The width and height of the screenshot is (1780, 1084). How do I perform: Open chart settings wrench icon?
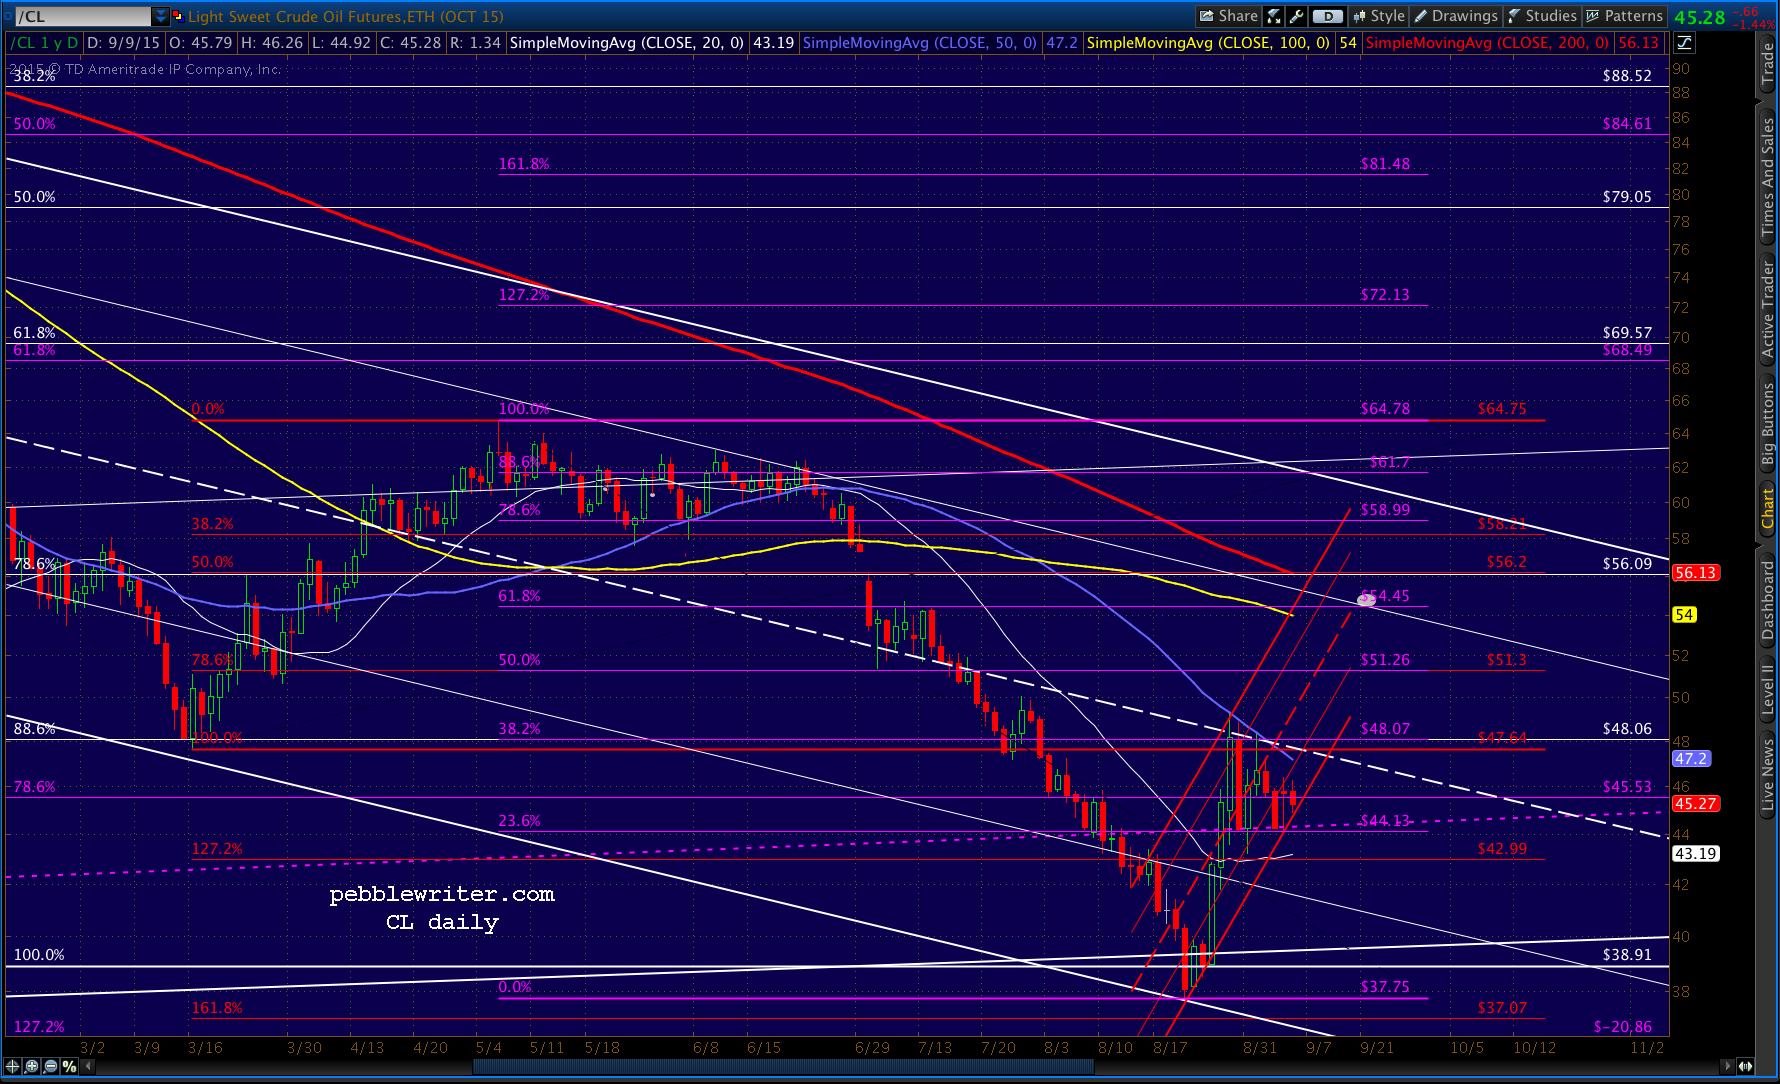pyautogui.click(x=1296, y=16)
